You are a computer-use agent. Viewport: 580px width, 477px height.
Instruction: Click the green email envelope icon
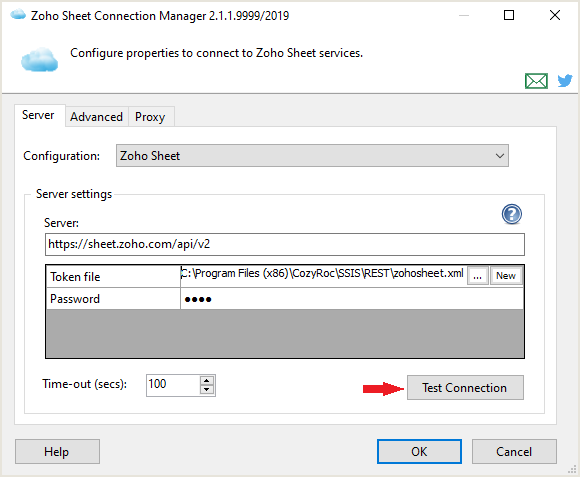[x=536, y=81]
